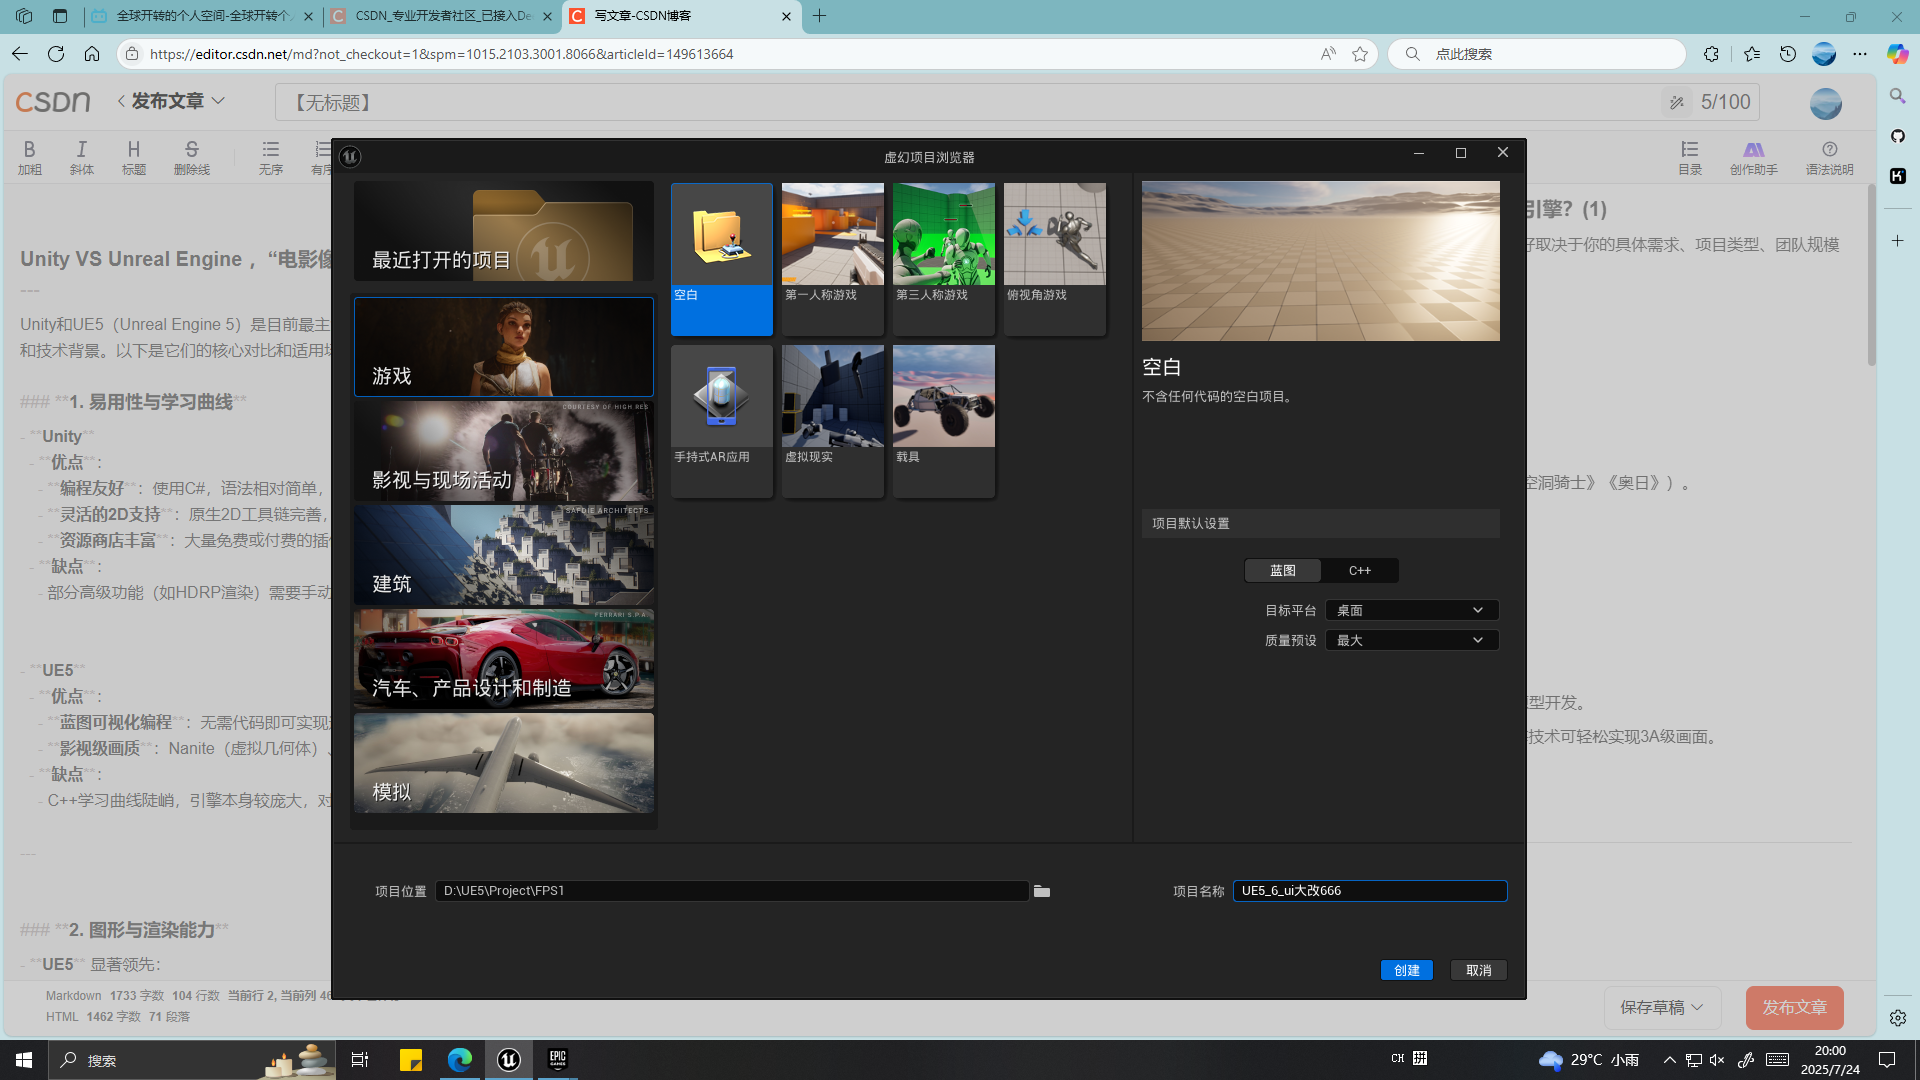Viewport: 1920px width, 1080px height.
Task: Switch to the 建筑 category
Action: click(503, 555)
